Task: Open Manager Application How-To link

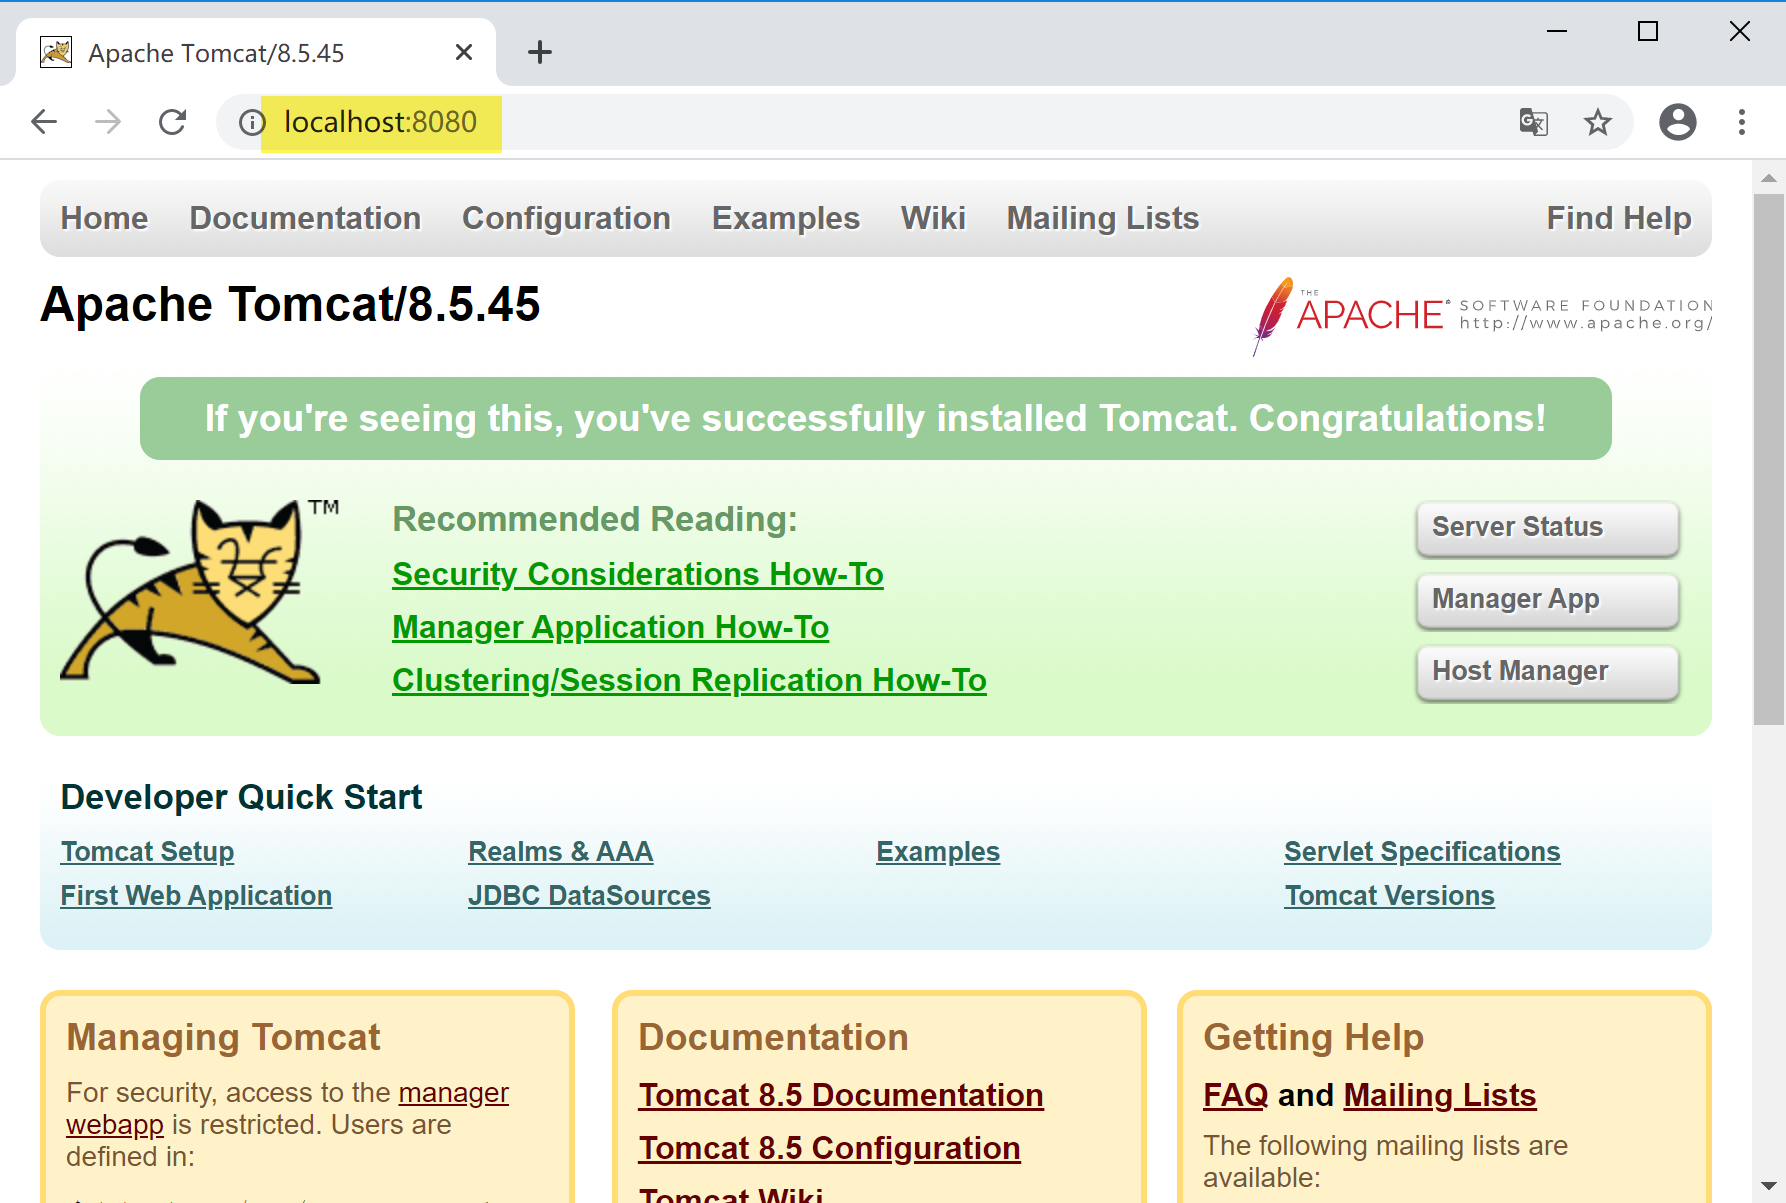Action: (x=610, y=627)
